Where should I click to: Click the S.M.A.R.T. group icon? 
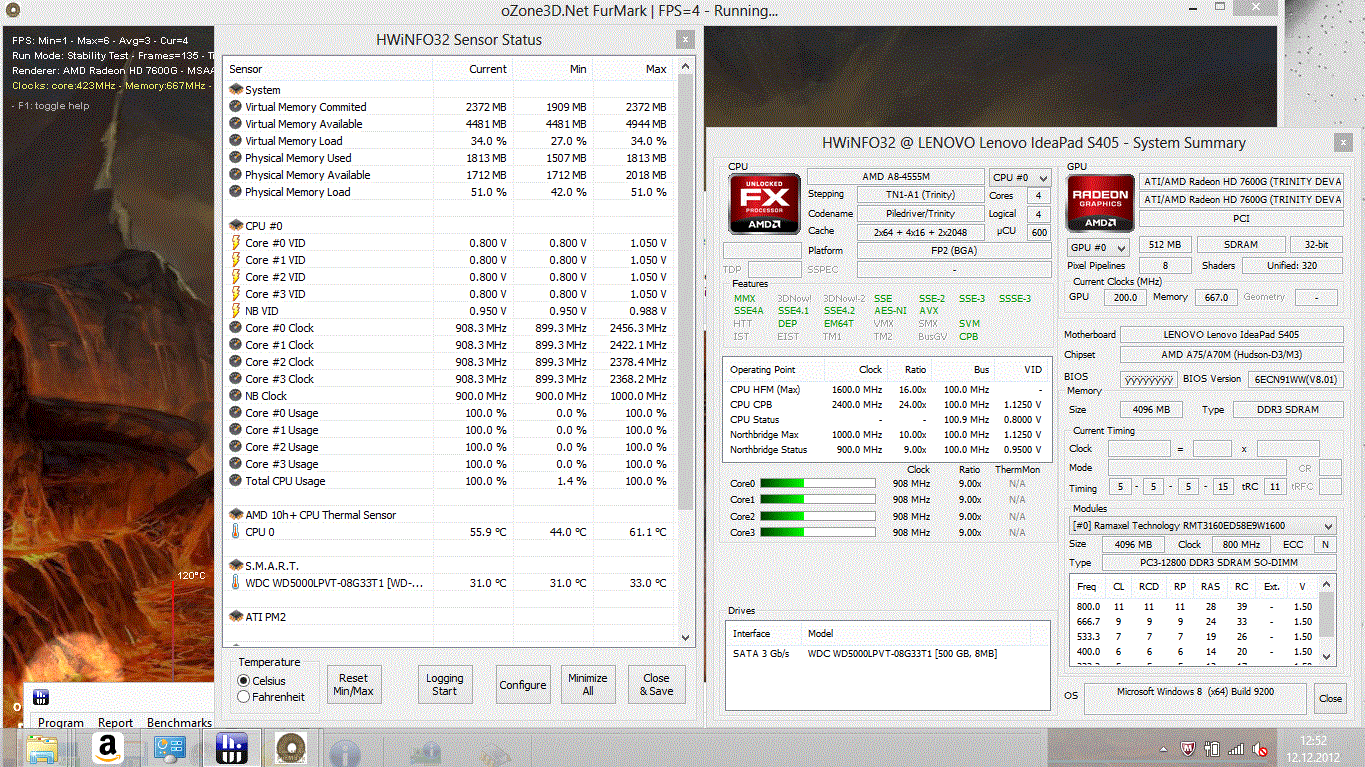click(x=236, y=566)
